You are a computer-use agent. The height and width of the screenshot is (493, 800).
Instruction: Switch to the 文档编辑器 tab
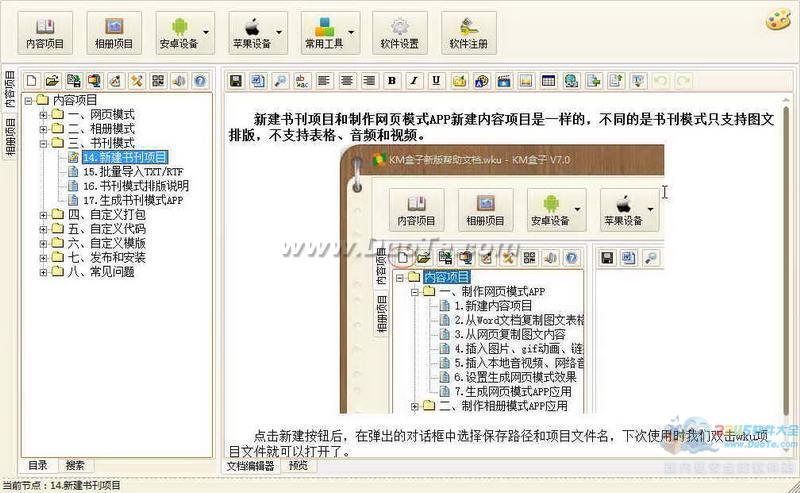251,465
